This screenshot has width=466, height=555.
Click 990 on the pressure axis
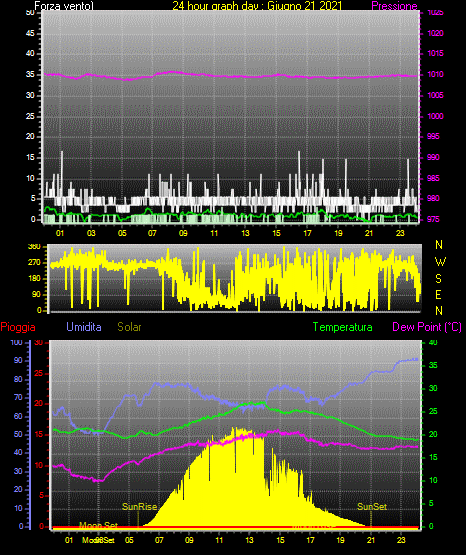[x=433, y=157]
